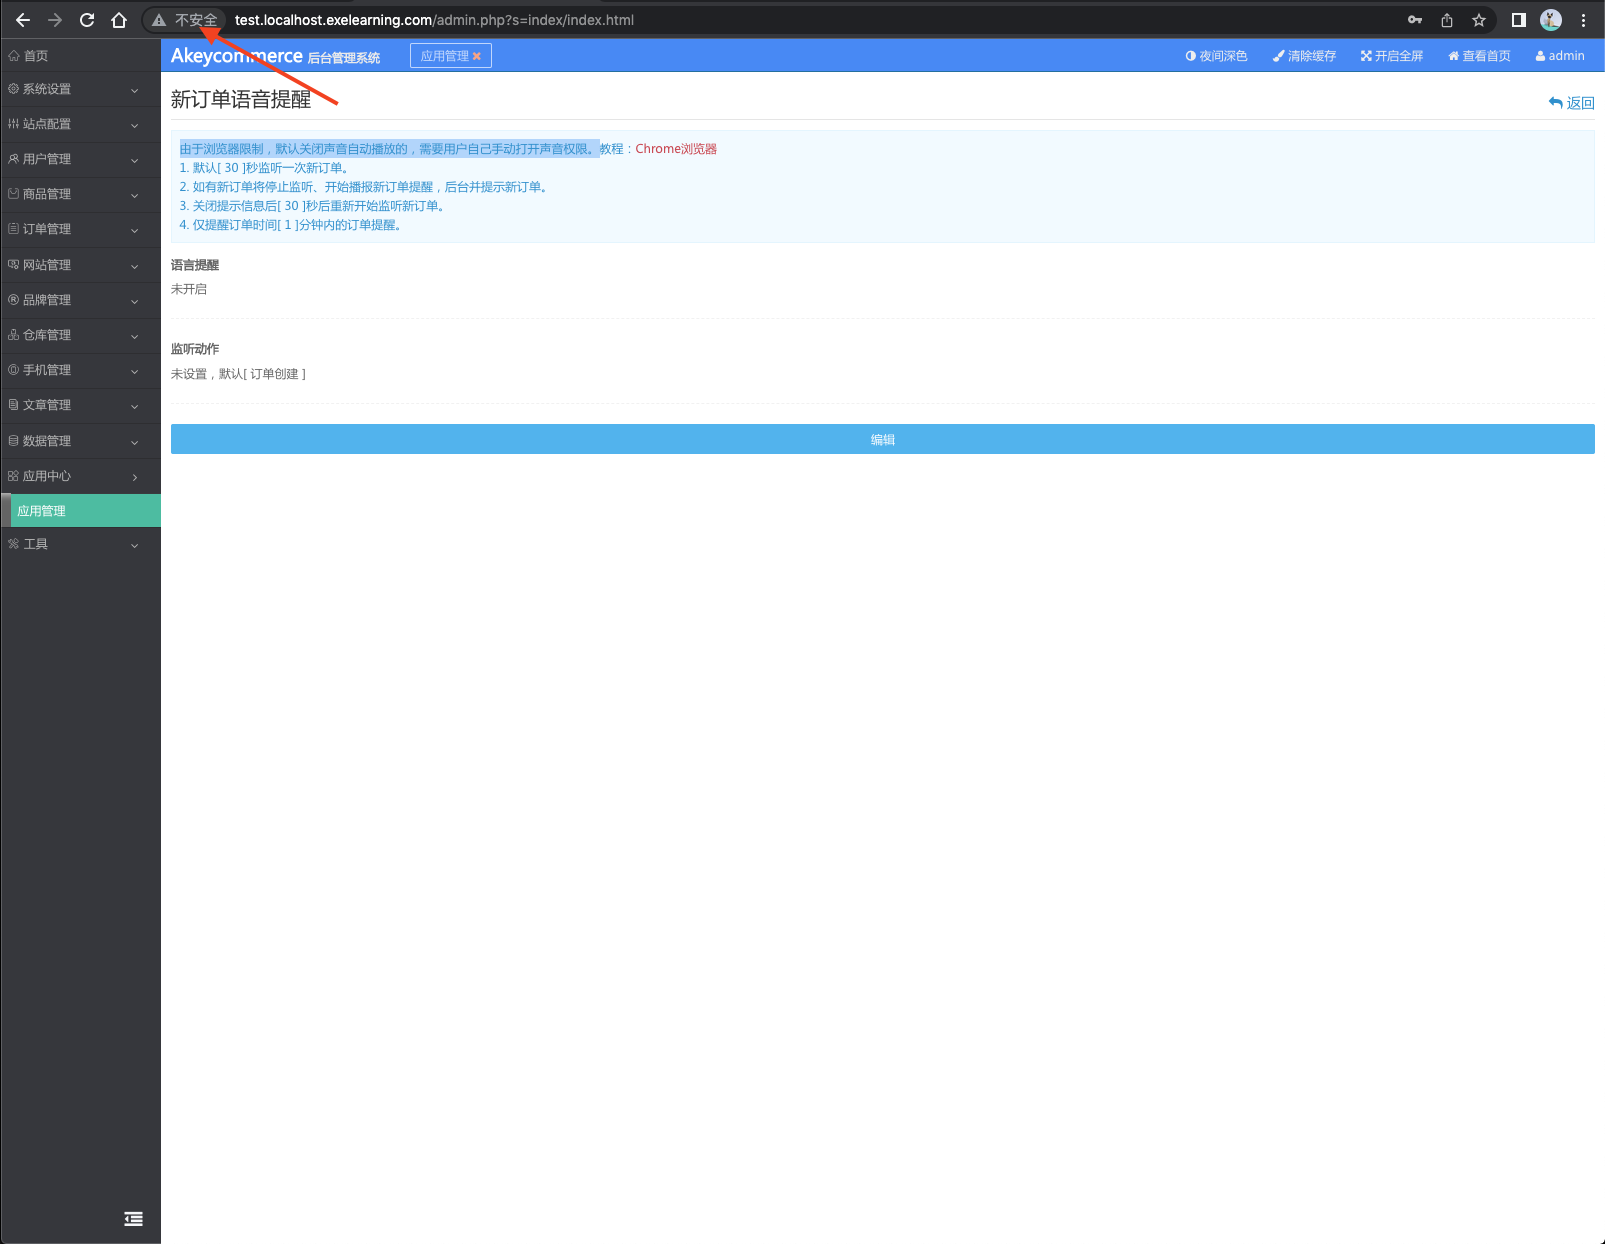Click the 文章管理 sidebar icon
This screenshot has width=1605, height=1244.
coord(13,405)
